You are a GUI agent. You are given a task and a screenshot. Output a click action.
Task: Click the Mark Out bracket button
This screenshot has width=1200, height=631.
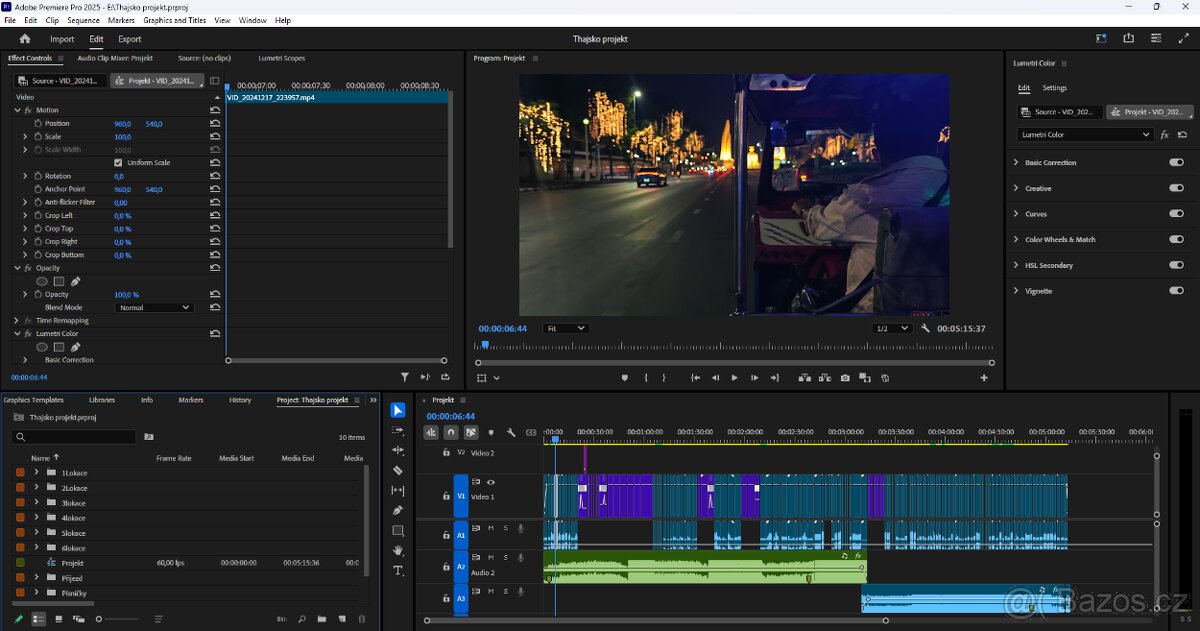pyautogui.click(x=663, y=378)
